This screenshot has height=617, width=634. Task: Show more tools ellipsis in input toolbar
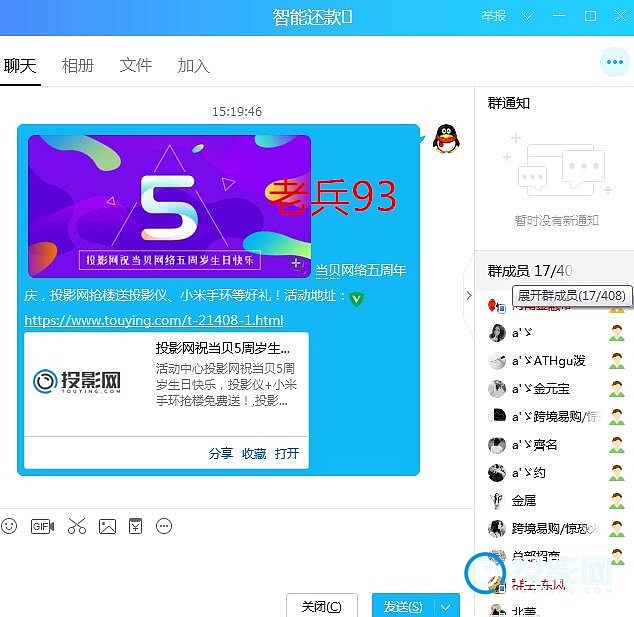(x=164, y=526)
